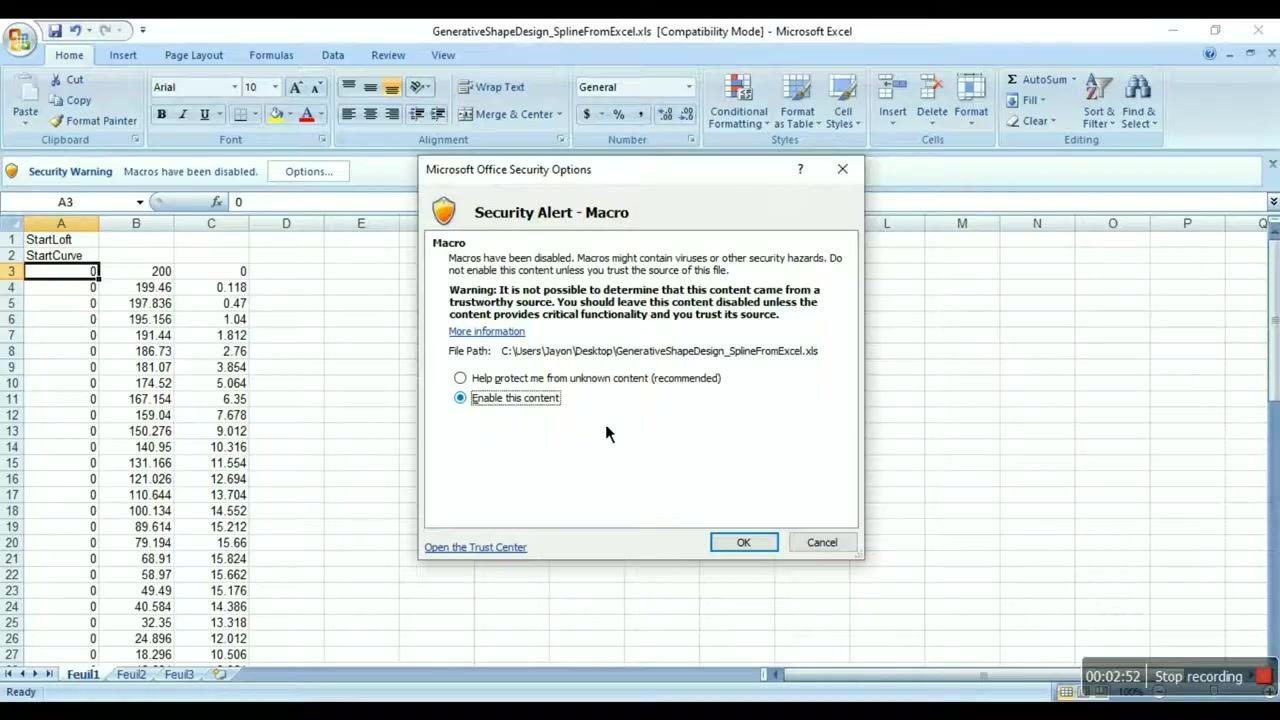
Task: Apply Percent Style number format
Action: [x=619, y=114]
